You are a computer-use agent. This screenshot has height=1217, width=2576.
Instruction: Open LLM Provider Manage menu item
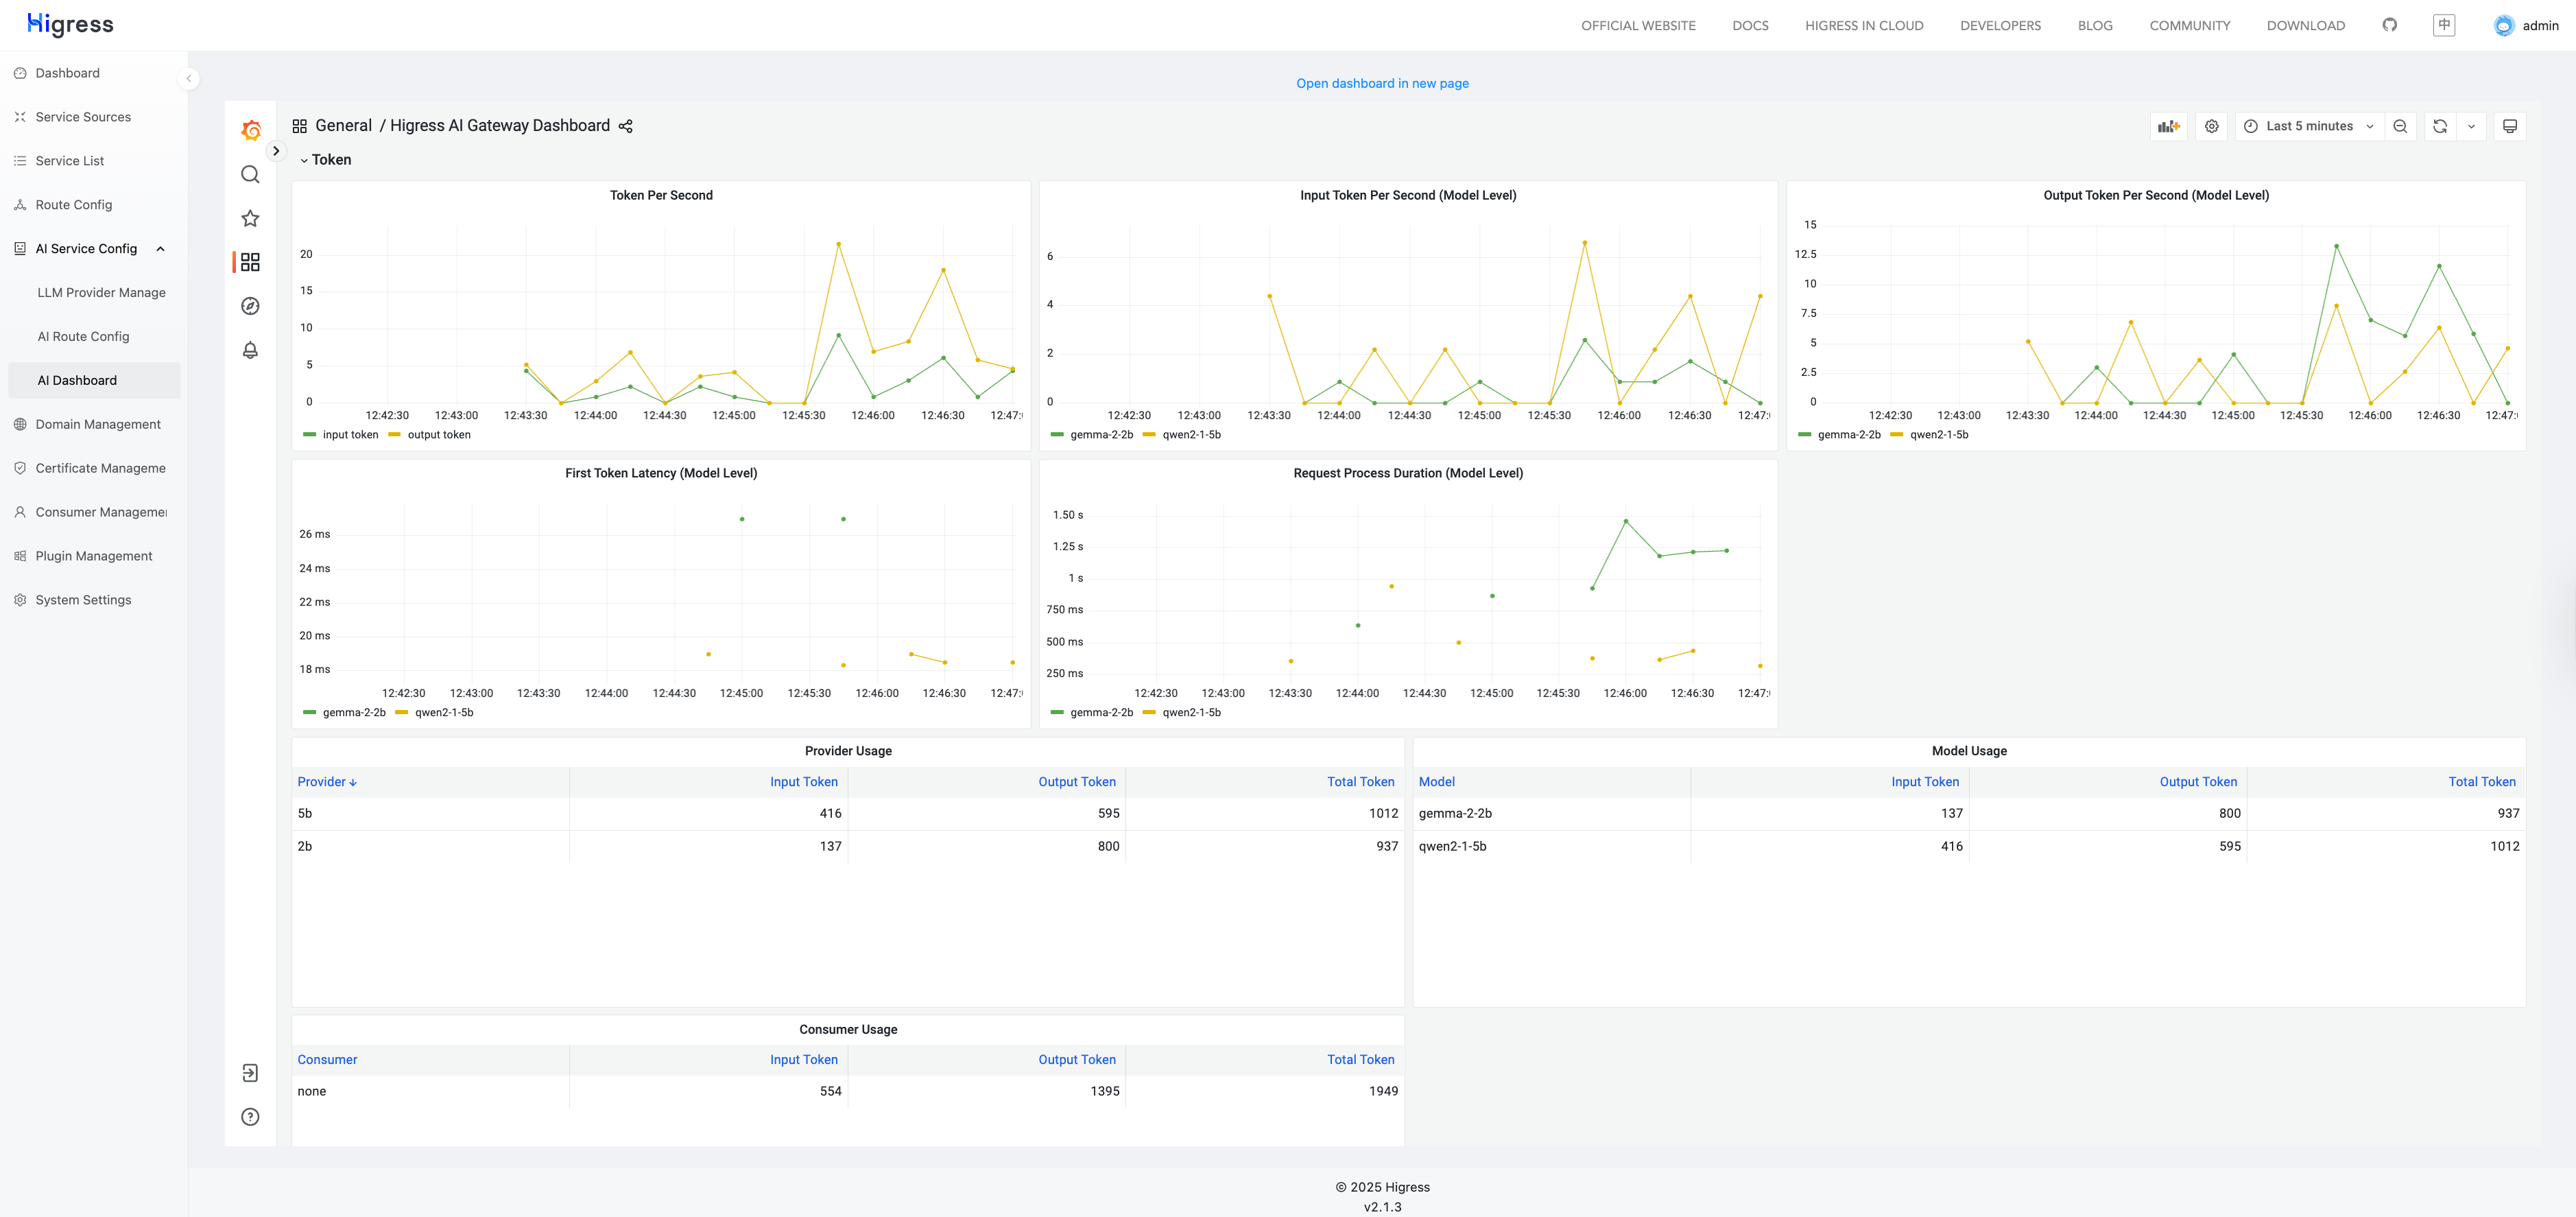click(101, 293)
